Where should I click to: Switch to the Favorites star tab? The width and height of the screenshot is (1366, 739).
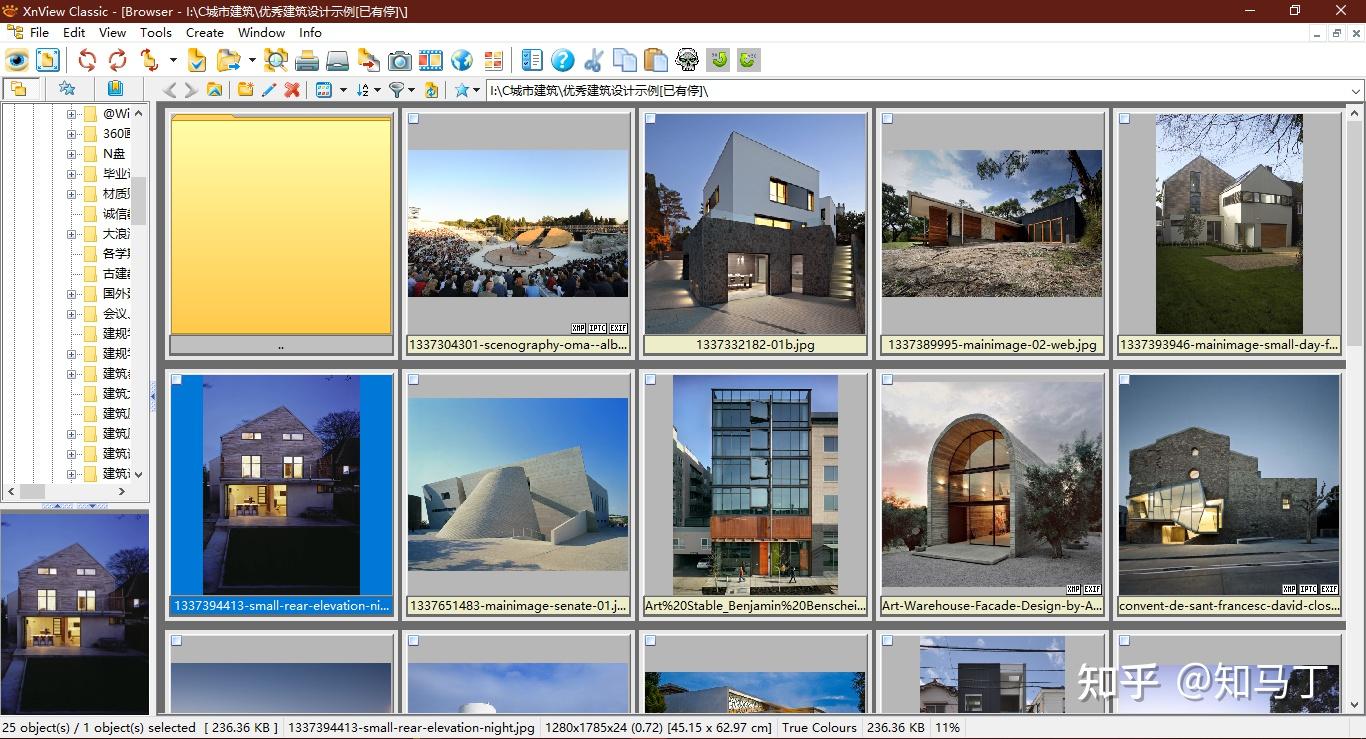click(x=67, y=89)
